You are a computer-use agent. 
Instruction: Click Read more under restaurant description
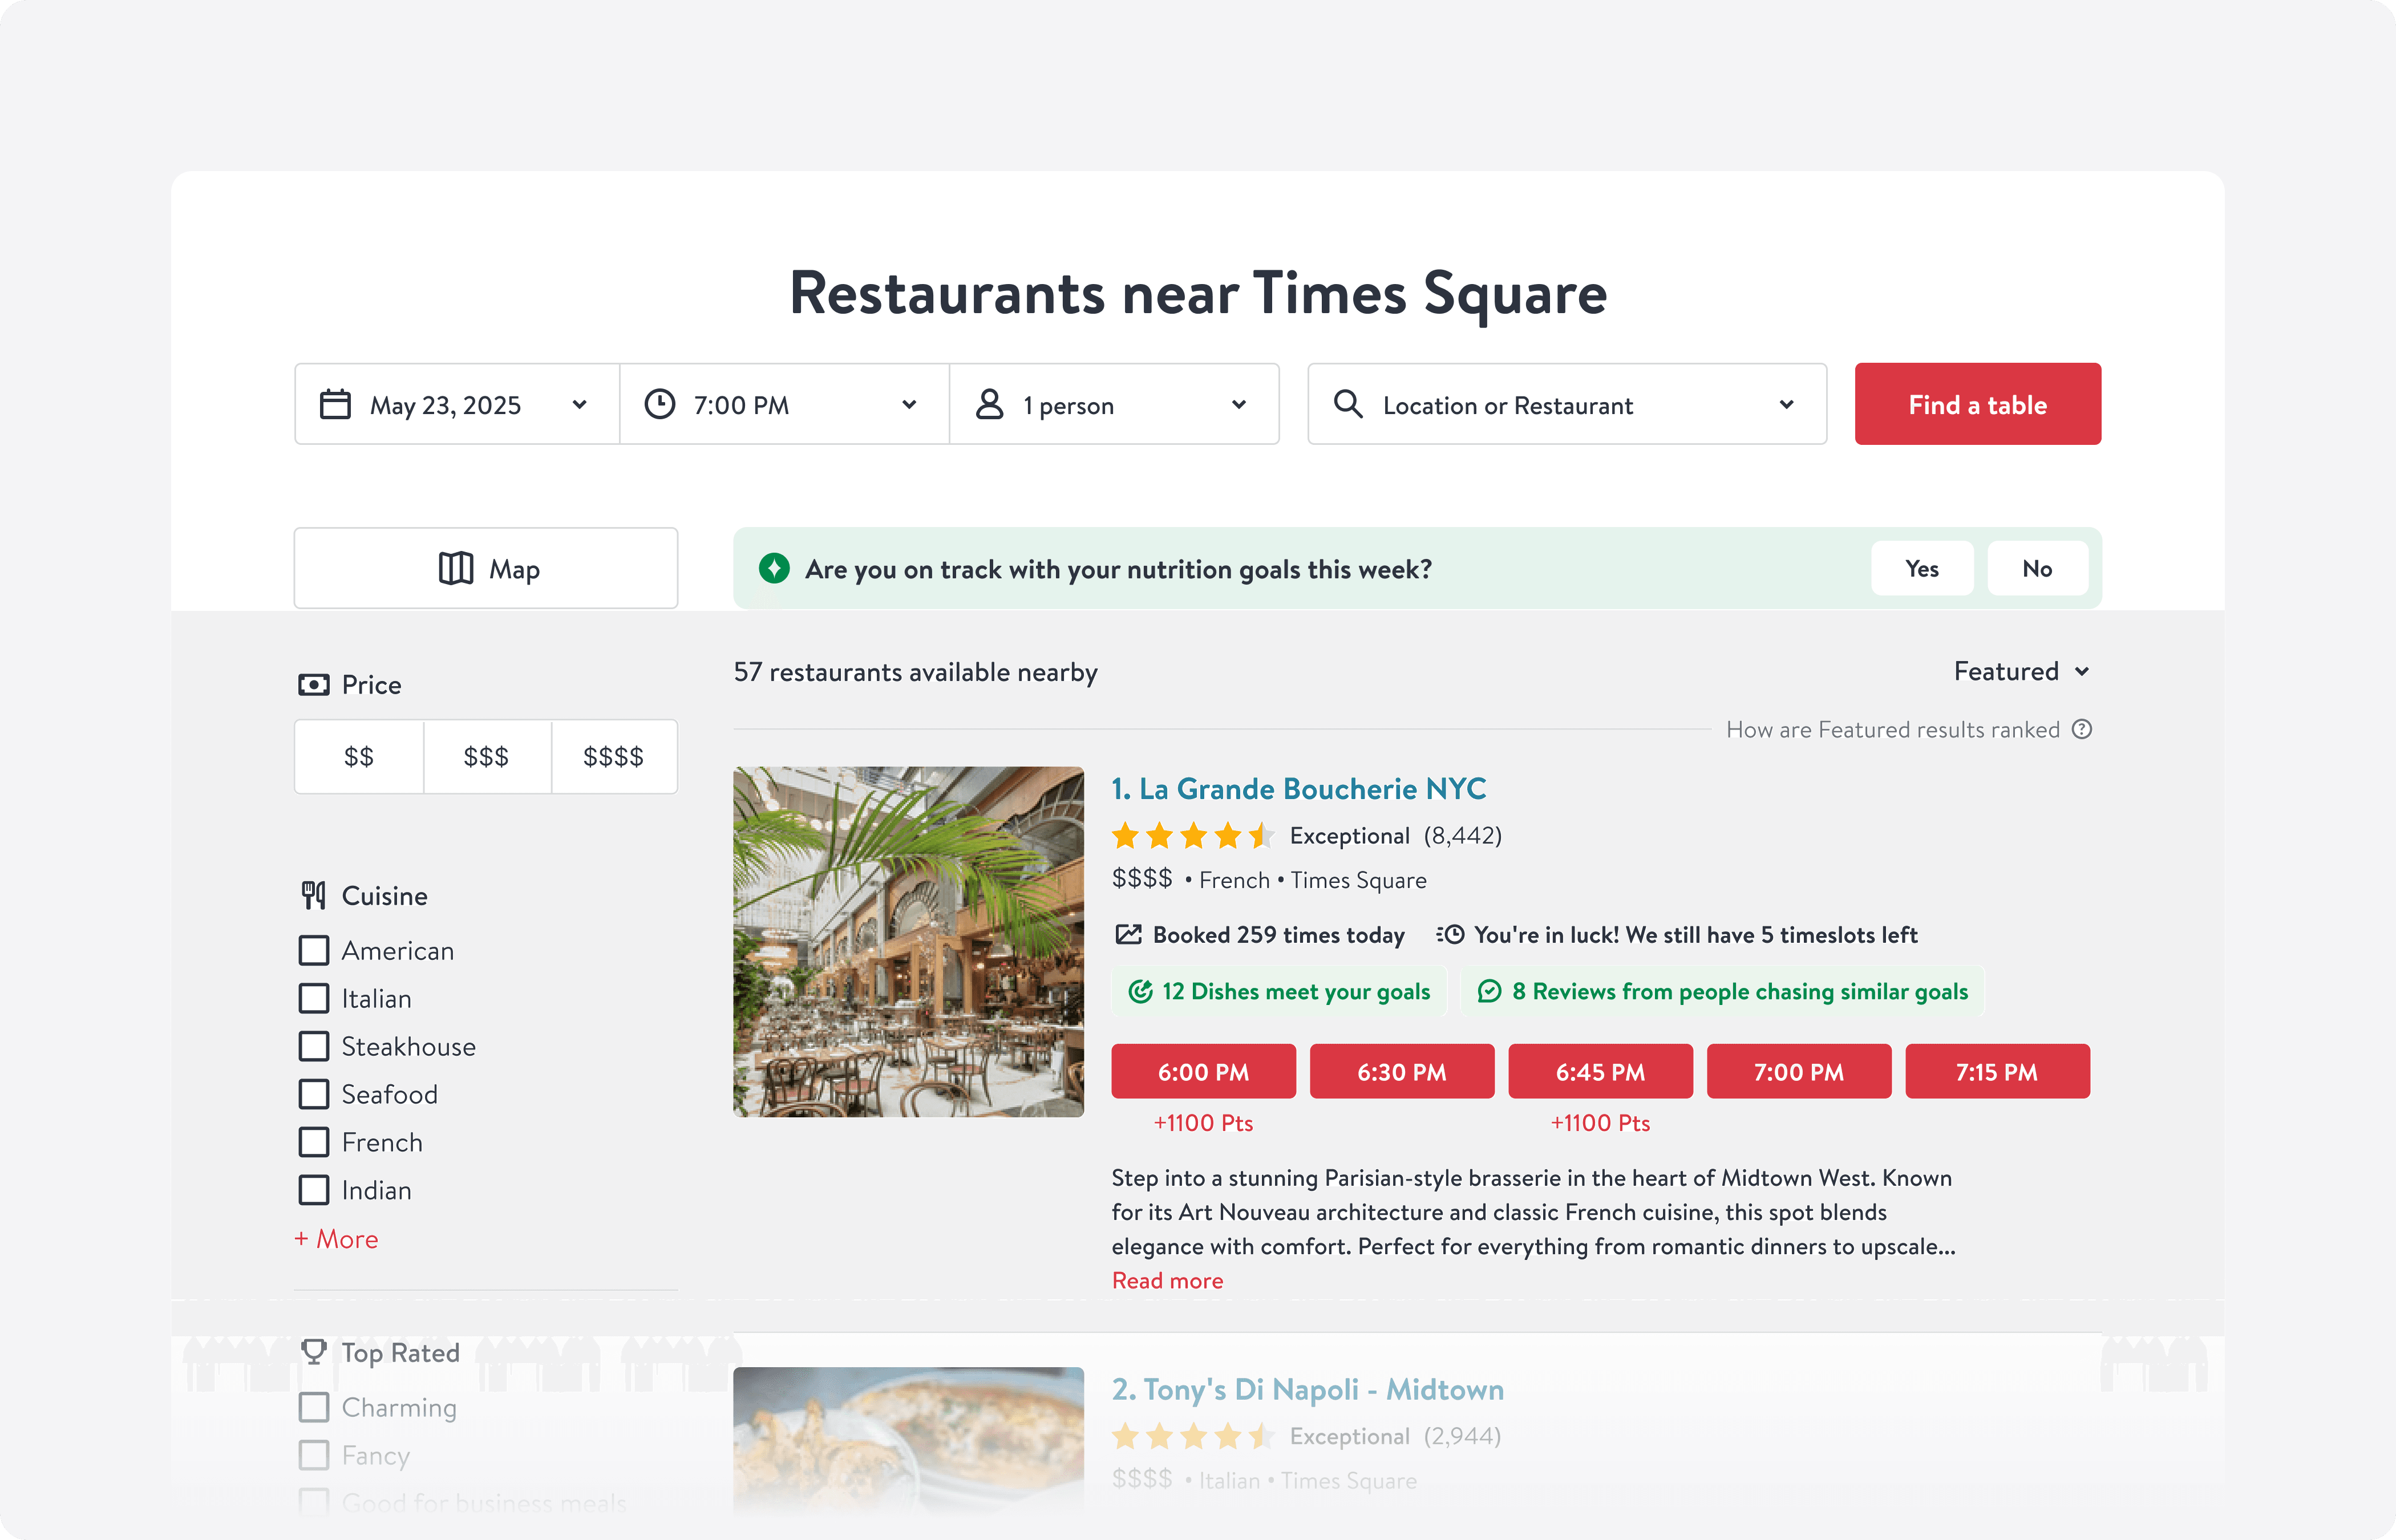pyautogui.click(x=1167, y=1281)
